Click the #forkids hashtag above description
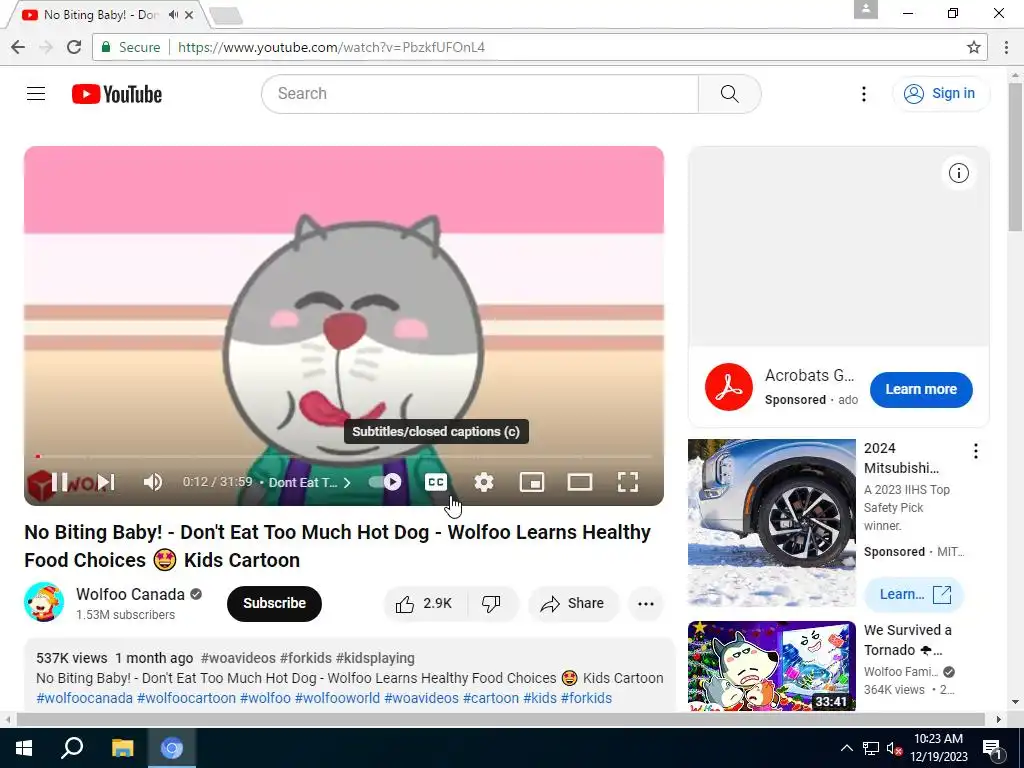The width and height of the screenshot is (1024, 768). point(305,658)
